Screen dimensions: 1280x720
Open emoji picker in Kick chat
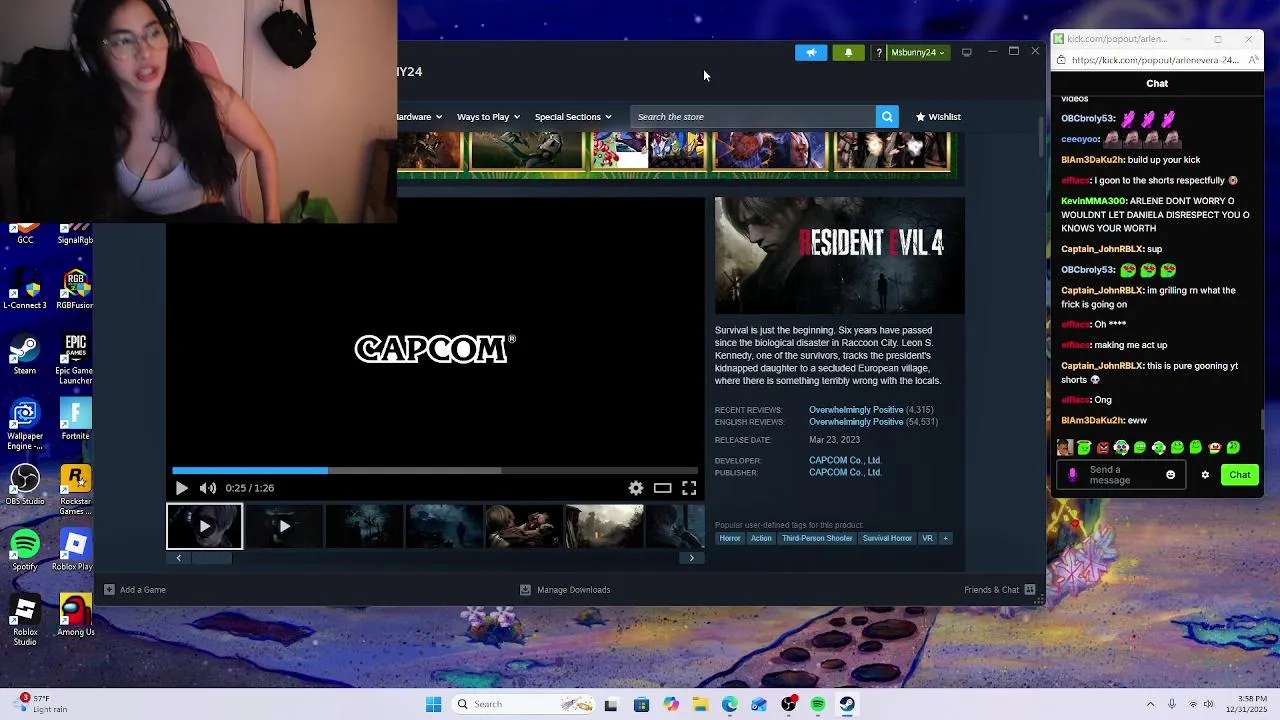[x=1170, y=475]
